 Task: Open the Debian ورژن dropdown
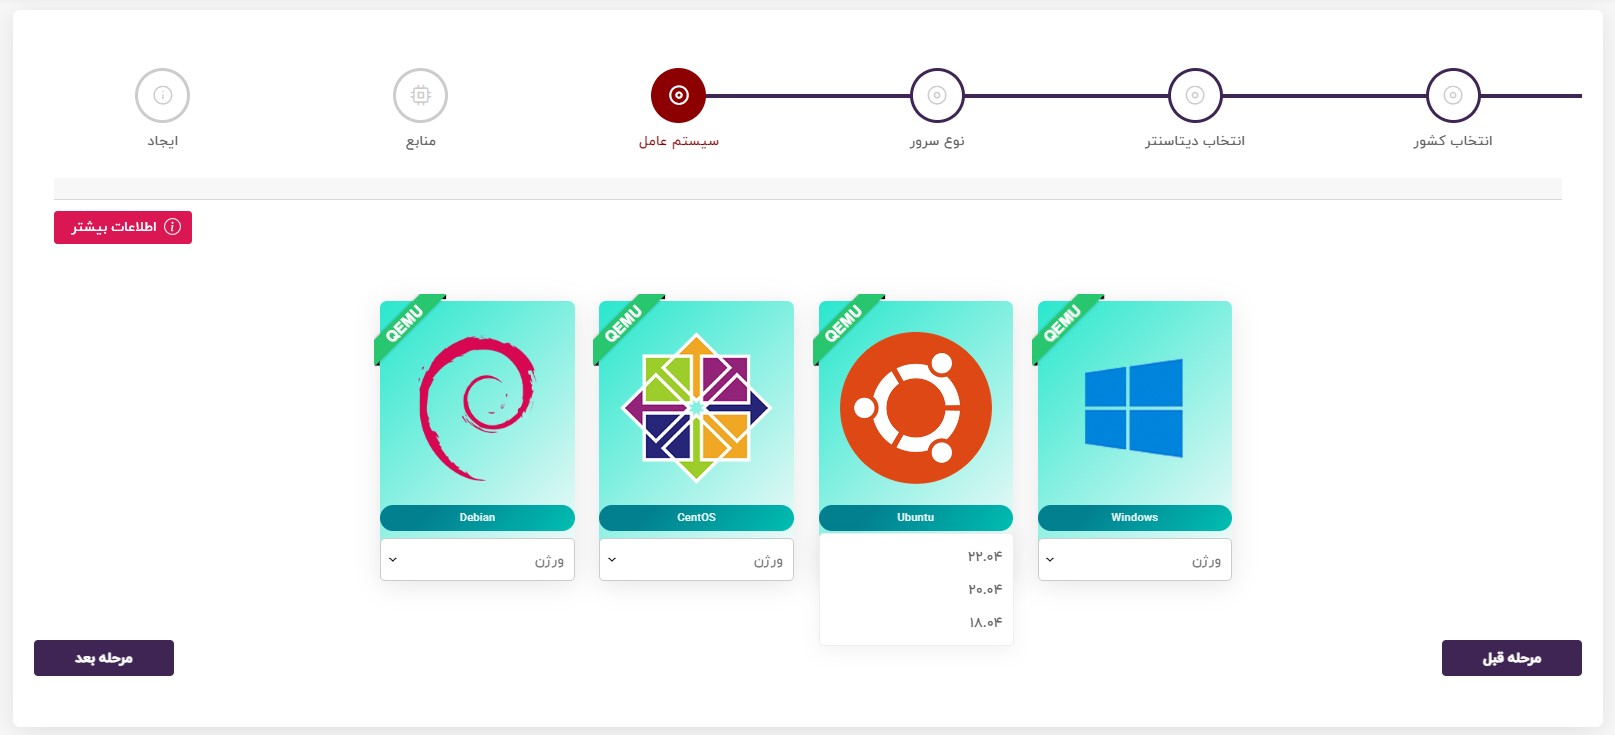coord(477,560)
